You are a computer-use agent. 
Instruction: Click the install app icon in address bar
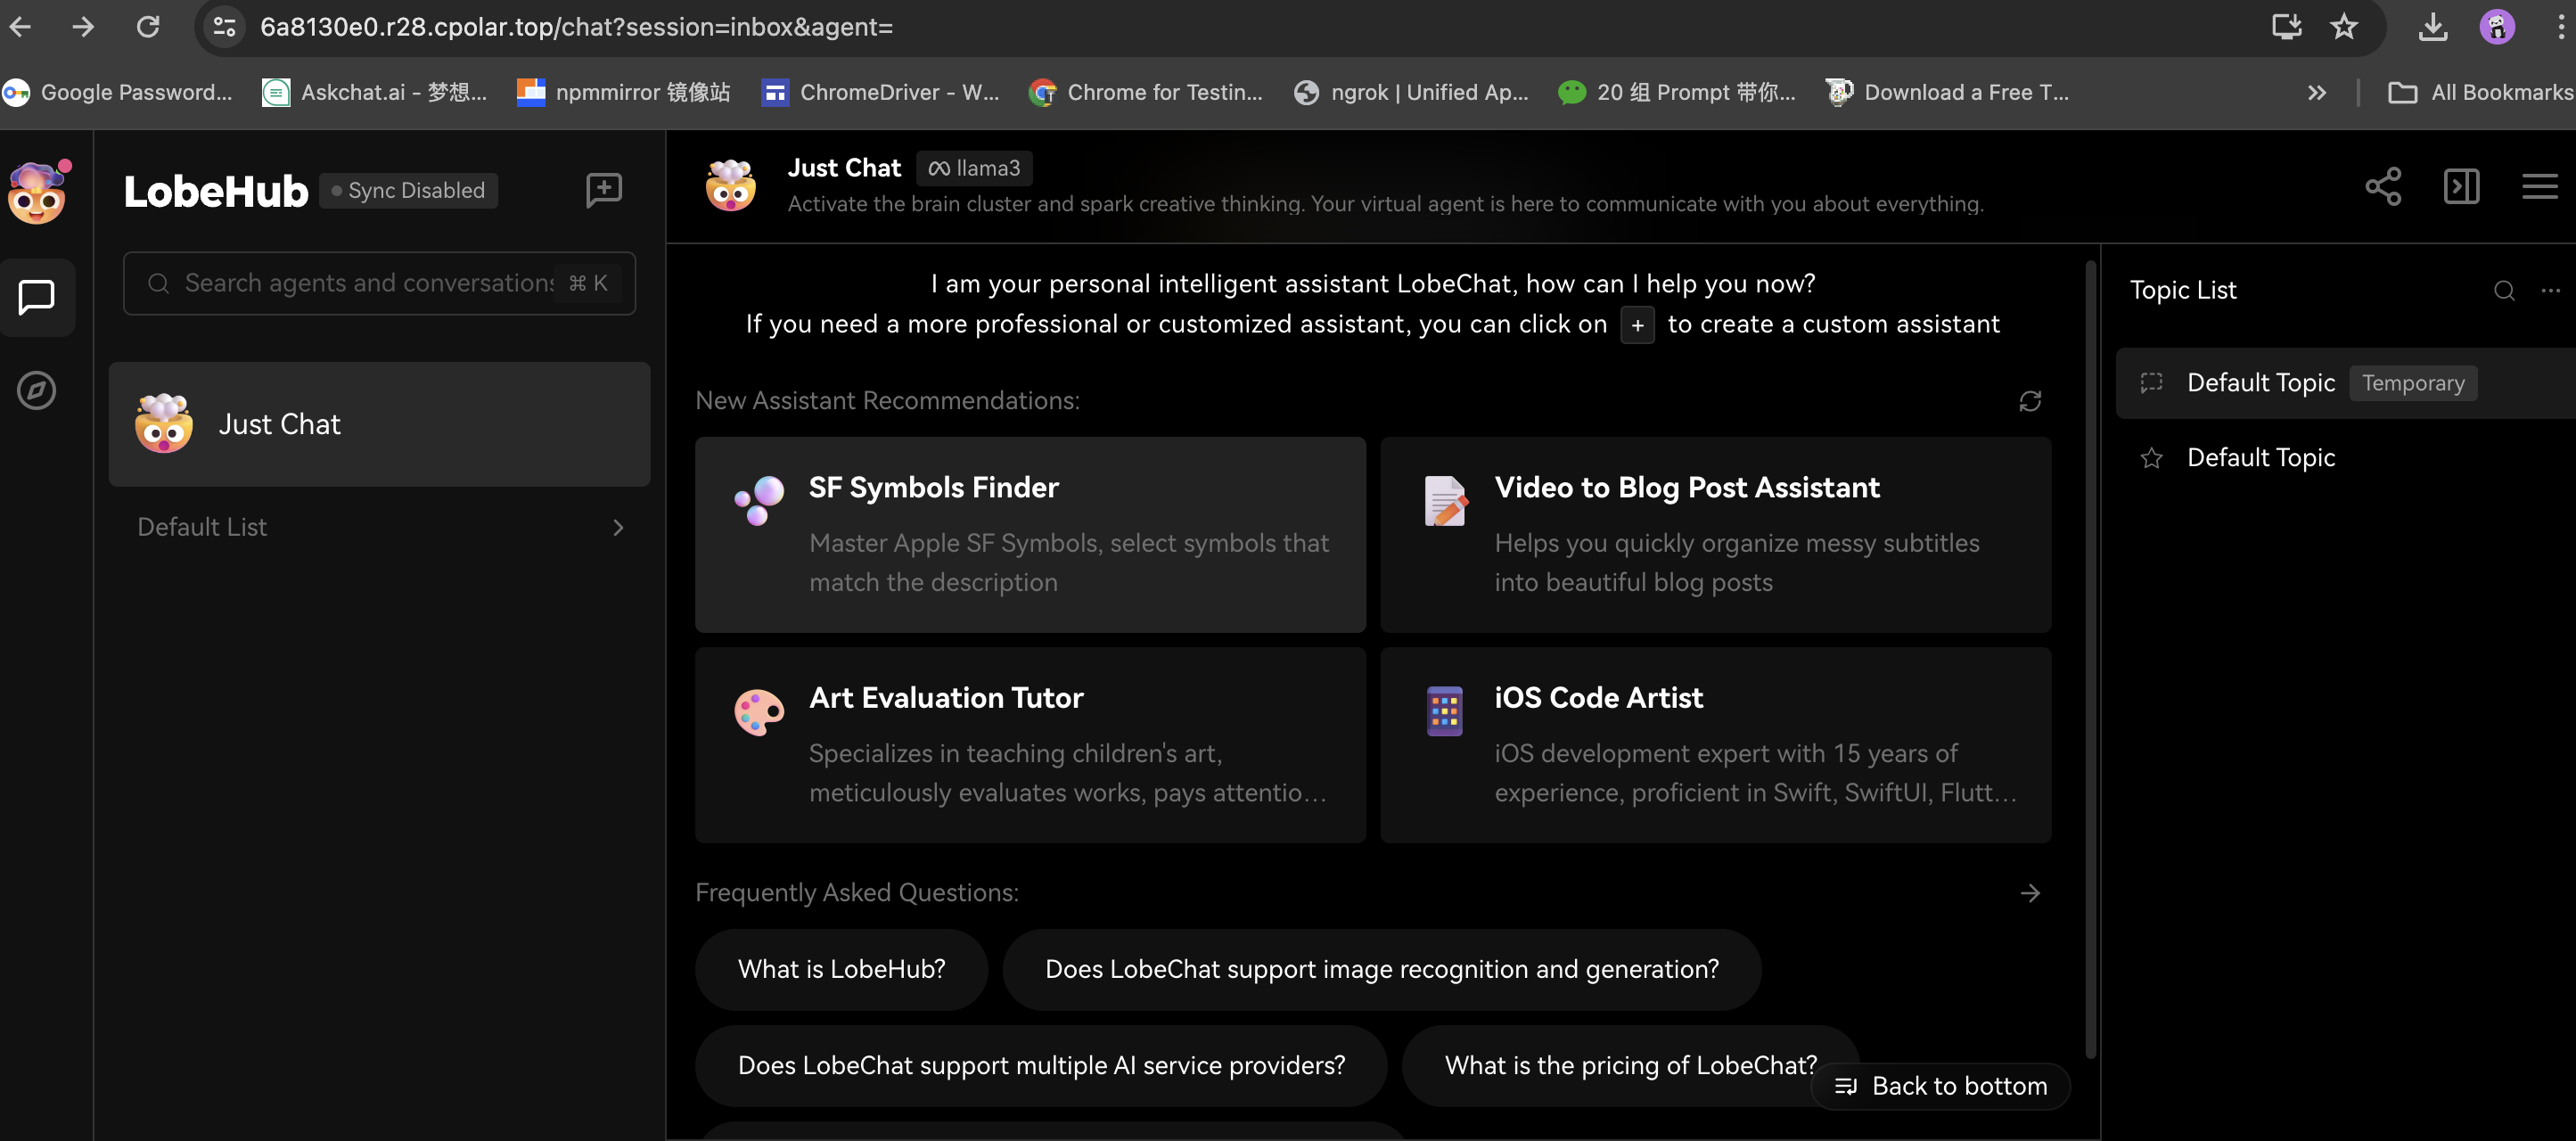[x=2286, y=27]
